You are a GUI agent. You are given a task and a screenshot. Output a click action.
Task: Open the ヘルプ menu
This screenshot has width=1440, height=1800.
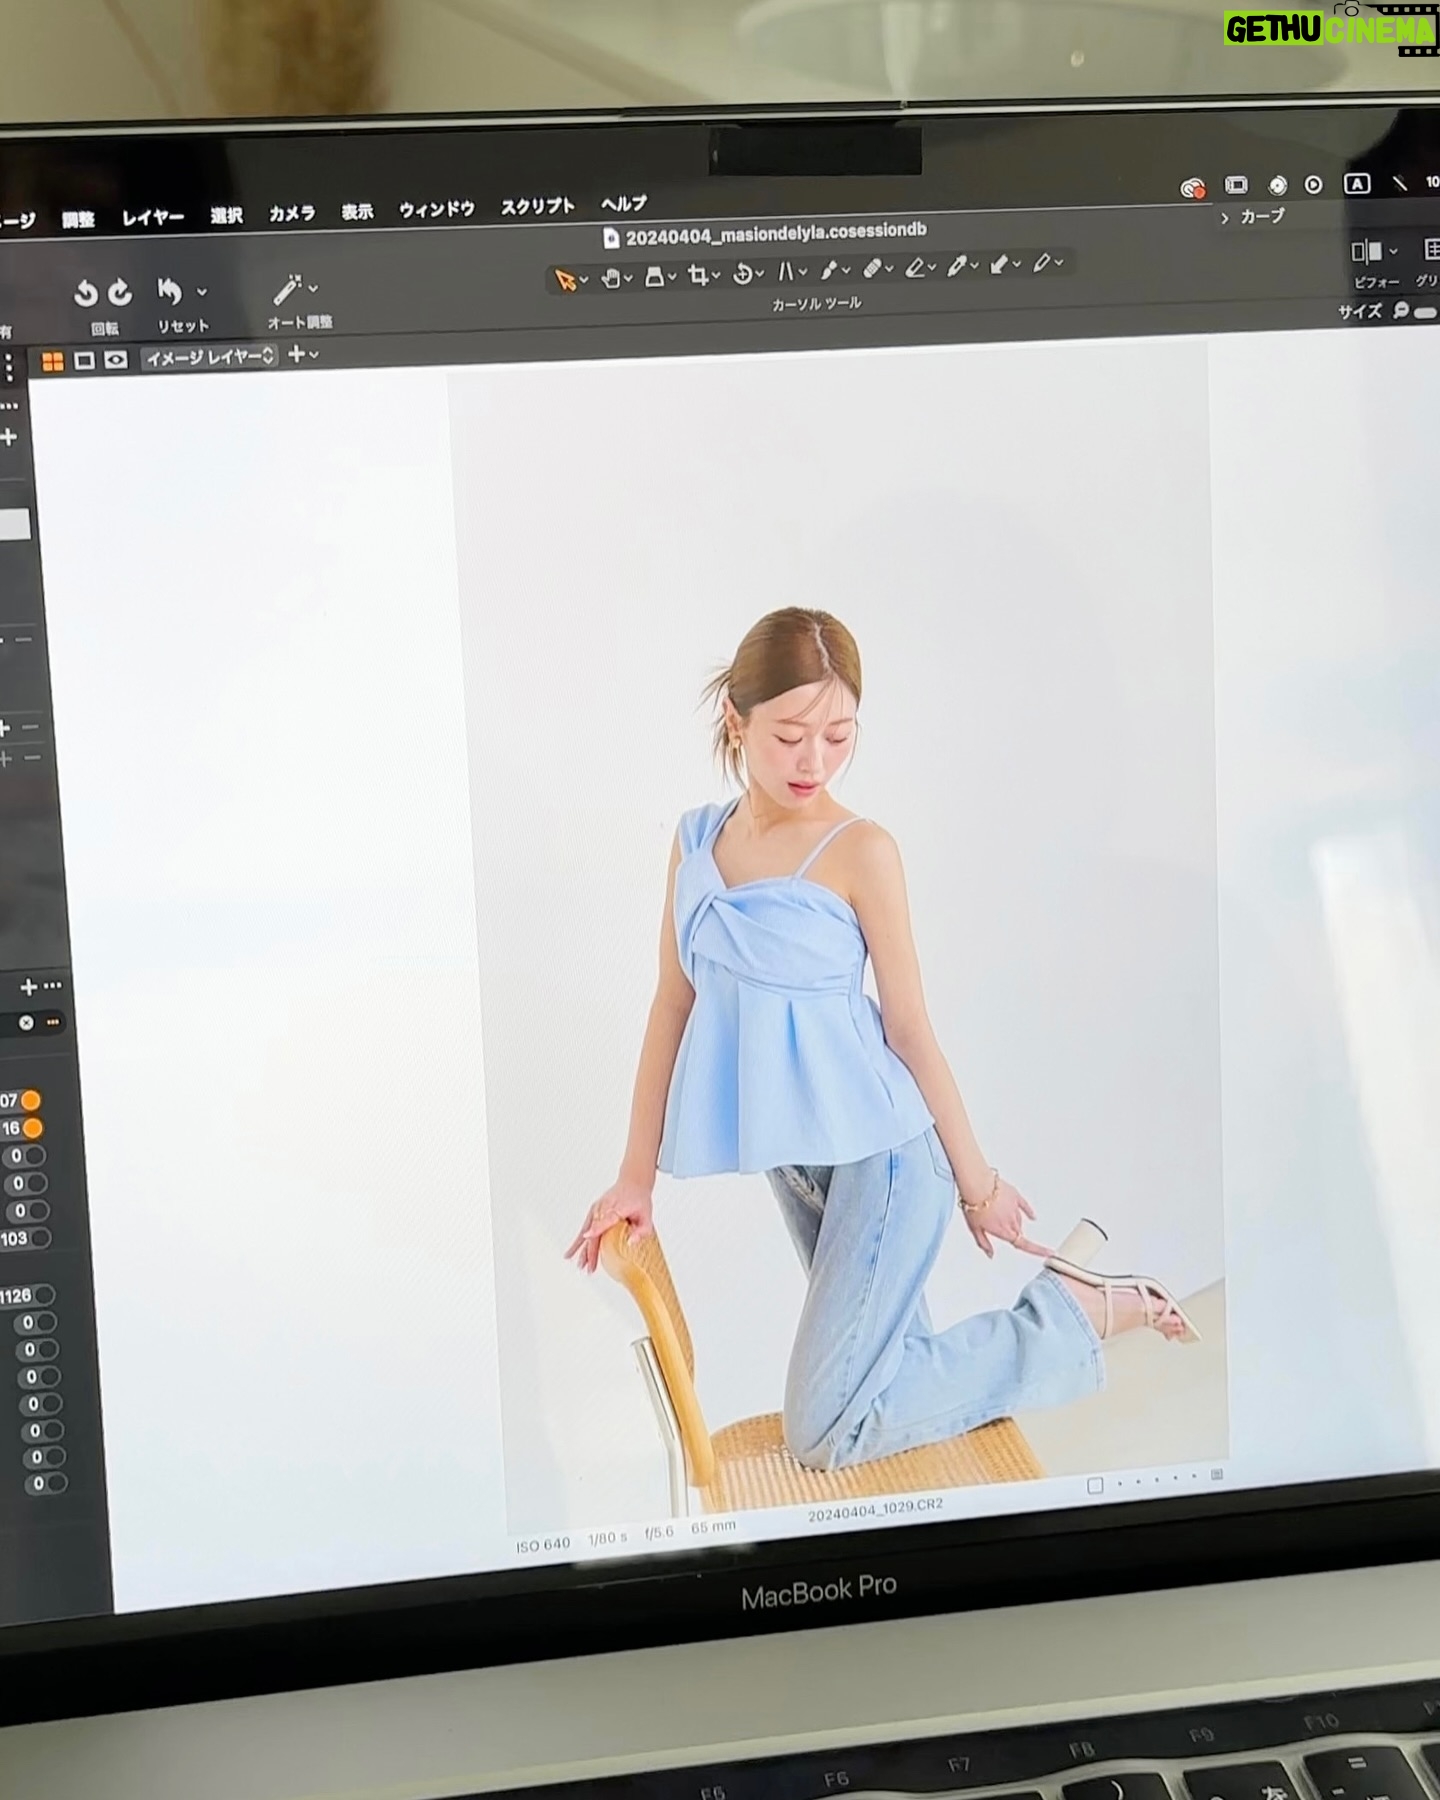click(624, 203)
